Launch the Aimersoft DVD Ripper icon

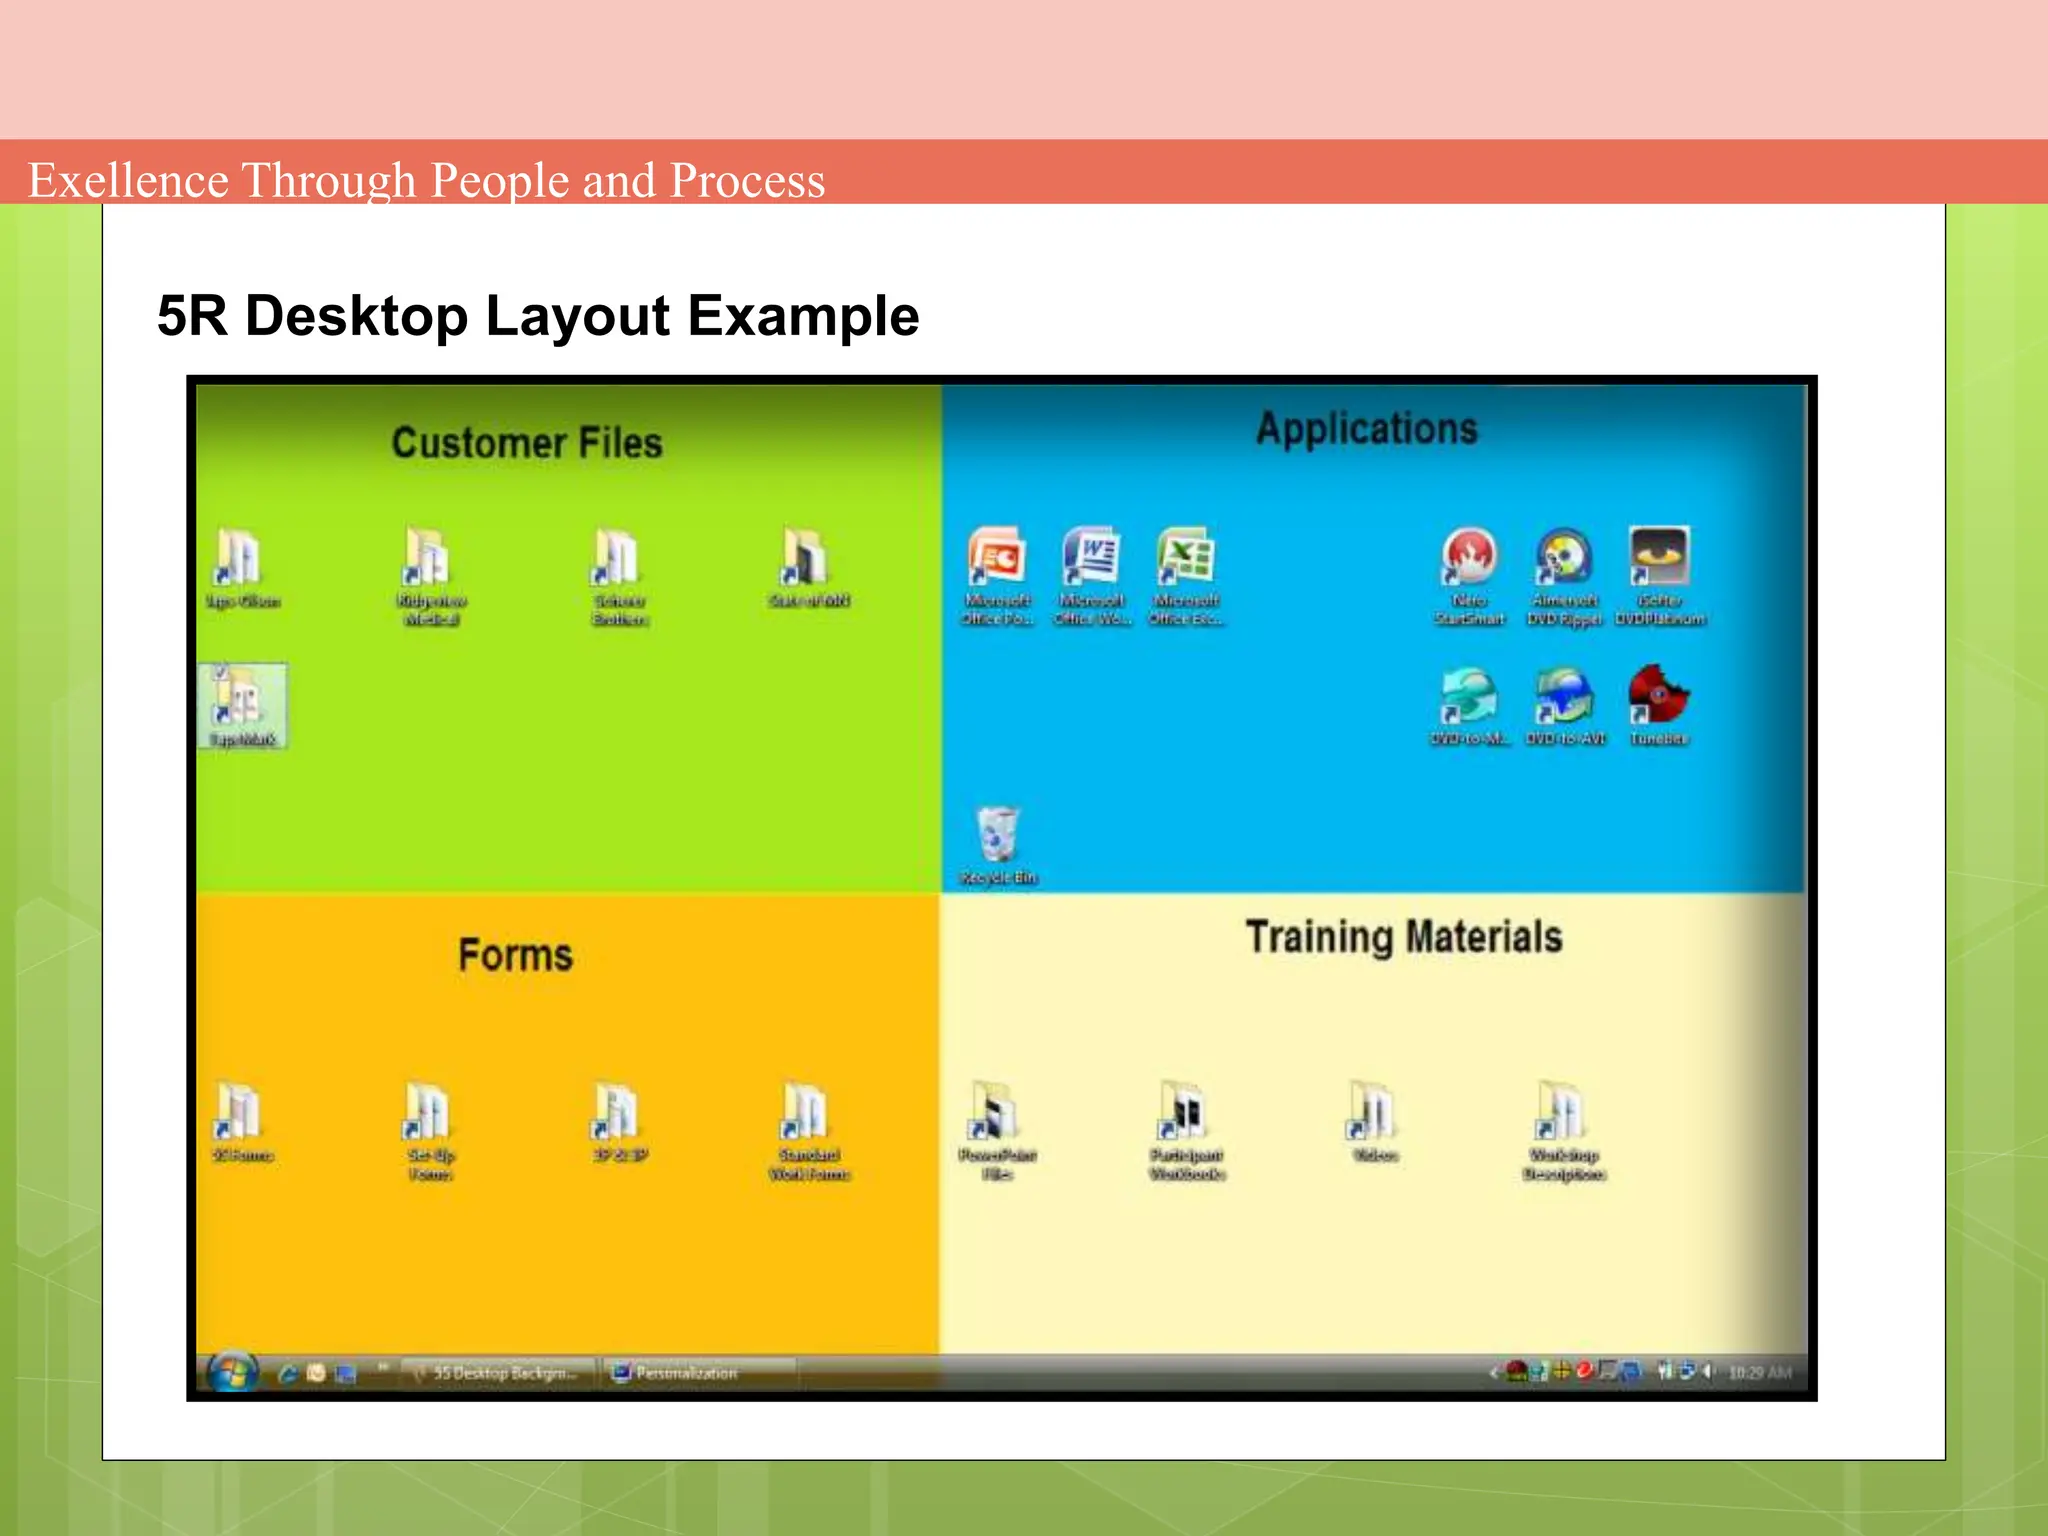click(x=1563, y=557)
